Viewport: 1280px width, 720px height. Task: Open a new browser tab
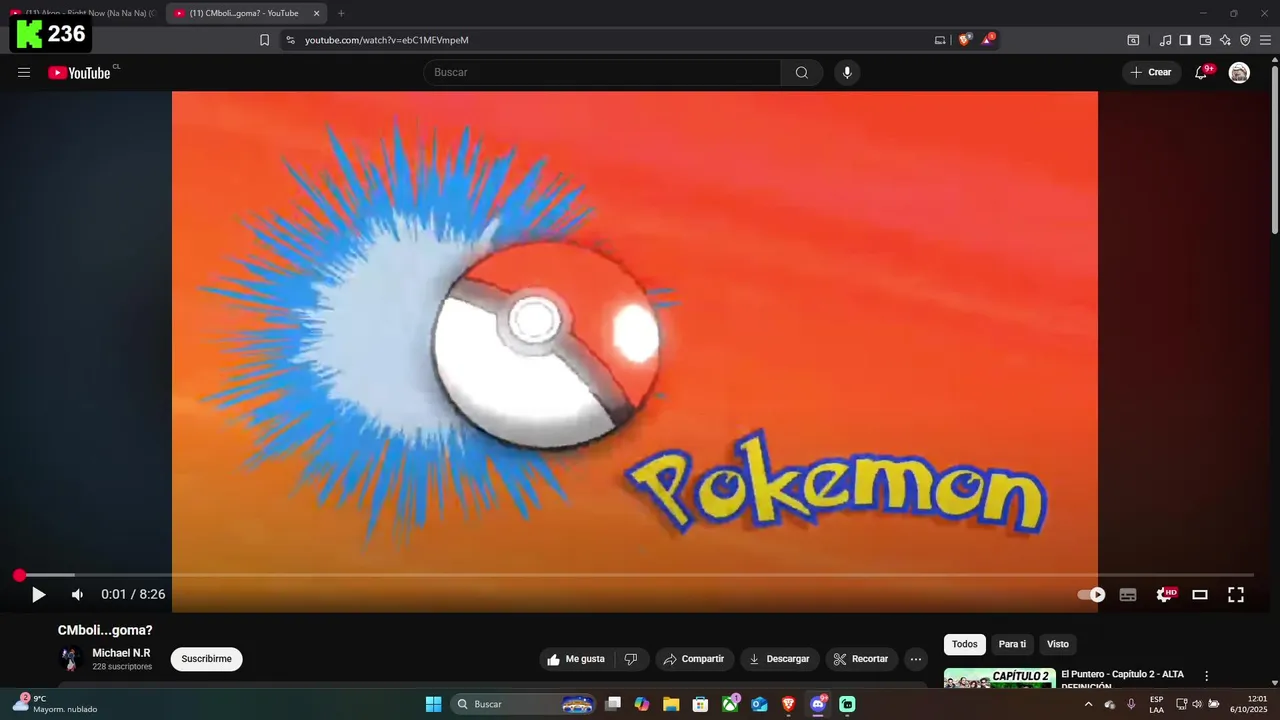341,13
